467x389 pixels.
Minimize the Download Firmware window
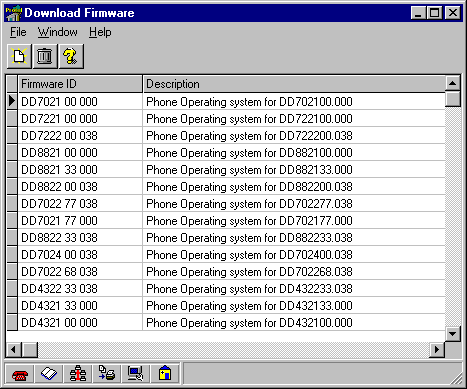pos(418,13)
